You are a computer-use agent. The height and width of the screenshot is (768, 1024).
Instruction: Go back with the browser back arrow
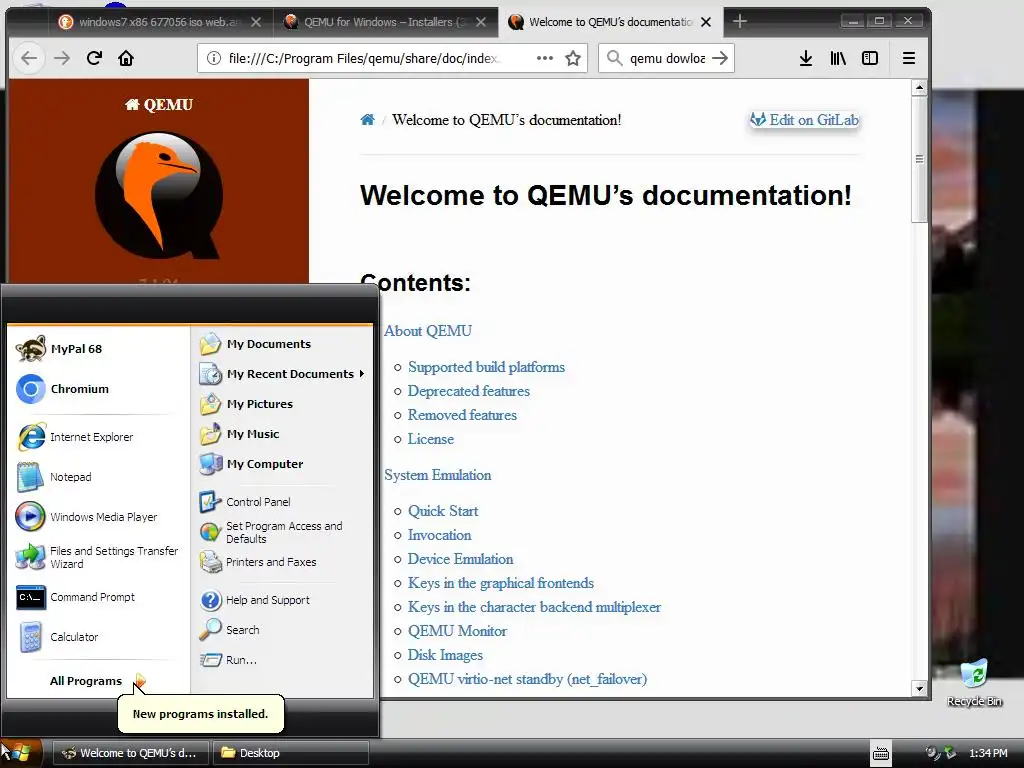[29, 58]
